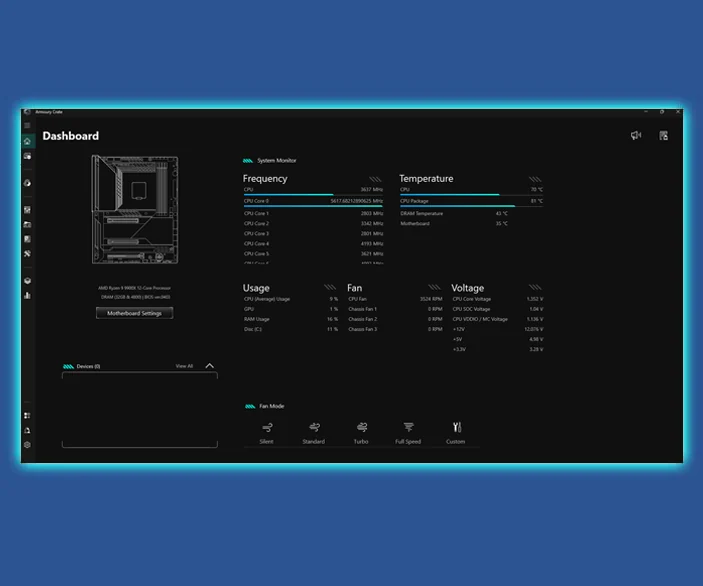The width and height of the screenshot is (703, 586).
Task: Click the Dashboard page title
Action: tap(70, 136)
